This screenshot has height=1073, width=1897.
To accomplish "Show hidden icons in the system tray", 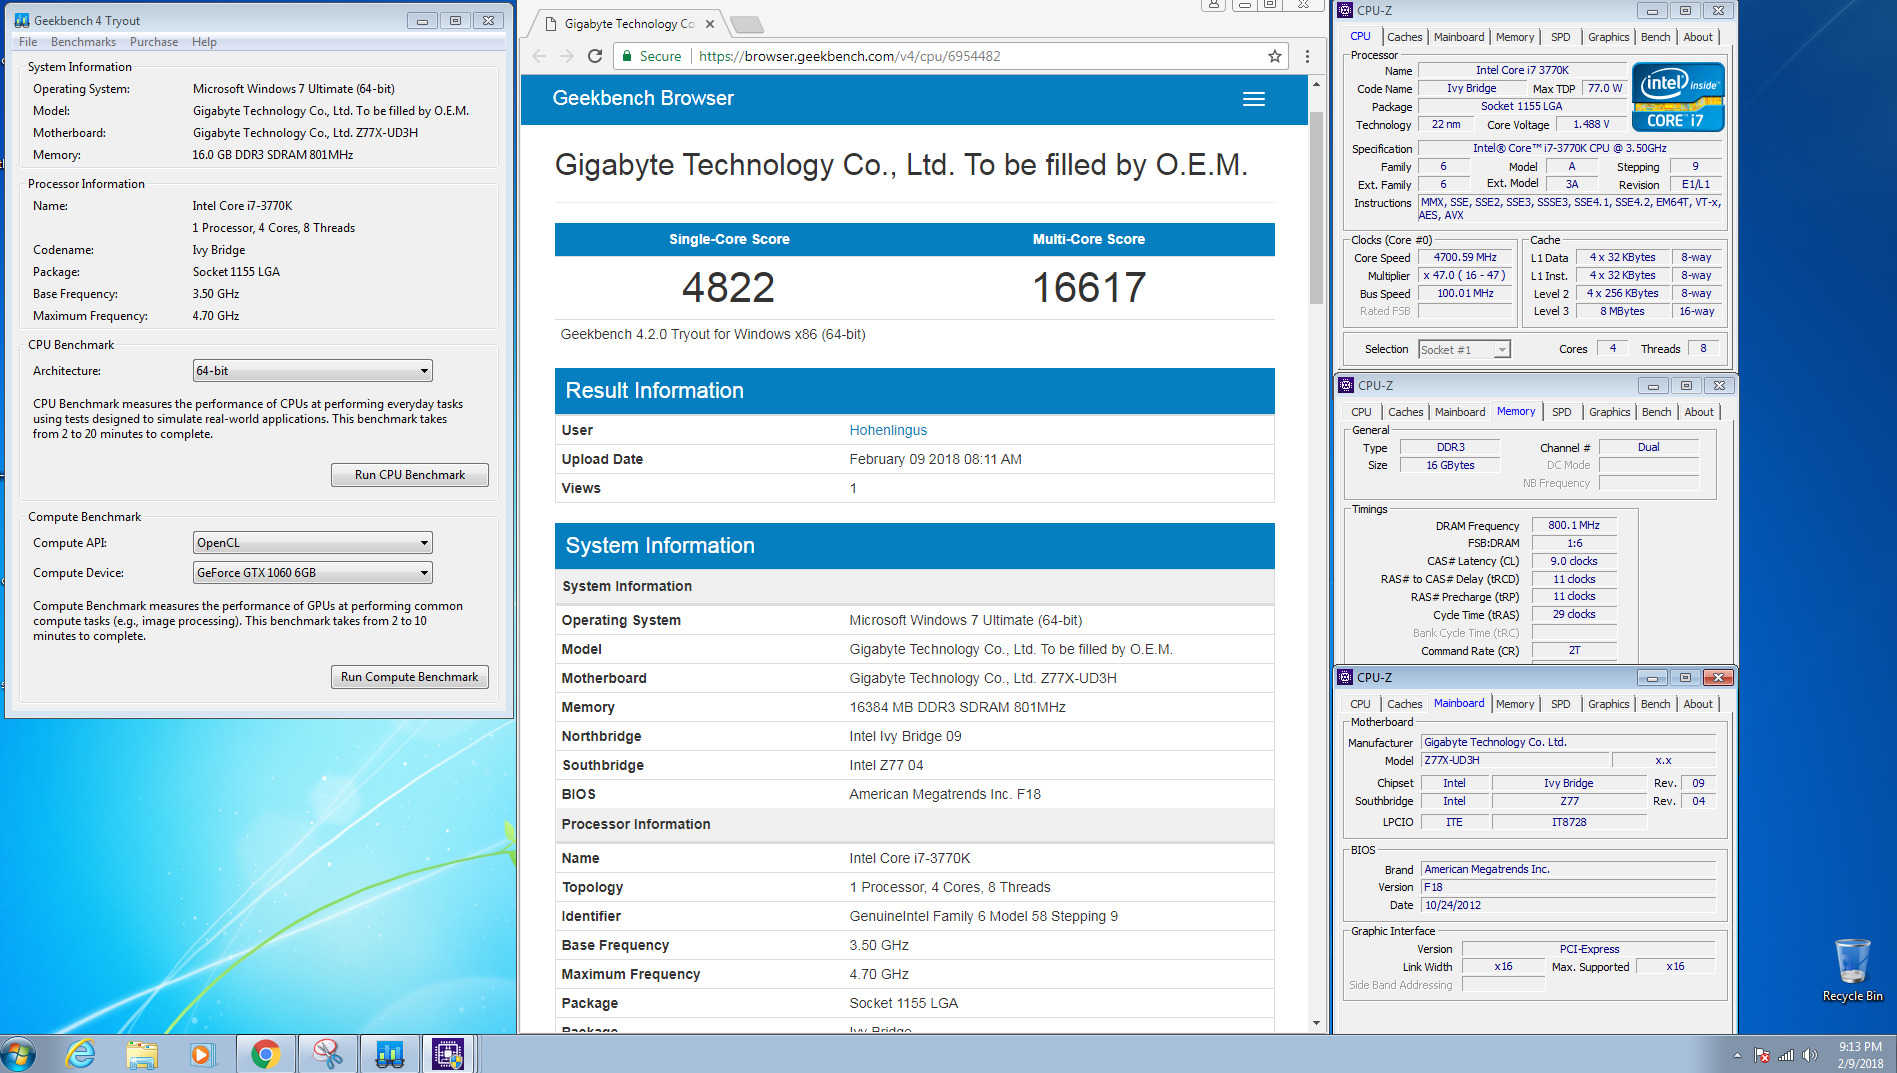I will coord(1737,1055).
